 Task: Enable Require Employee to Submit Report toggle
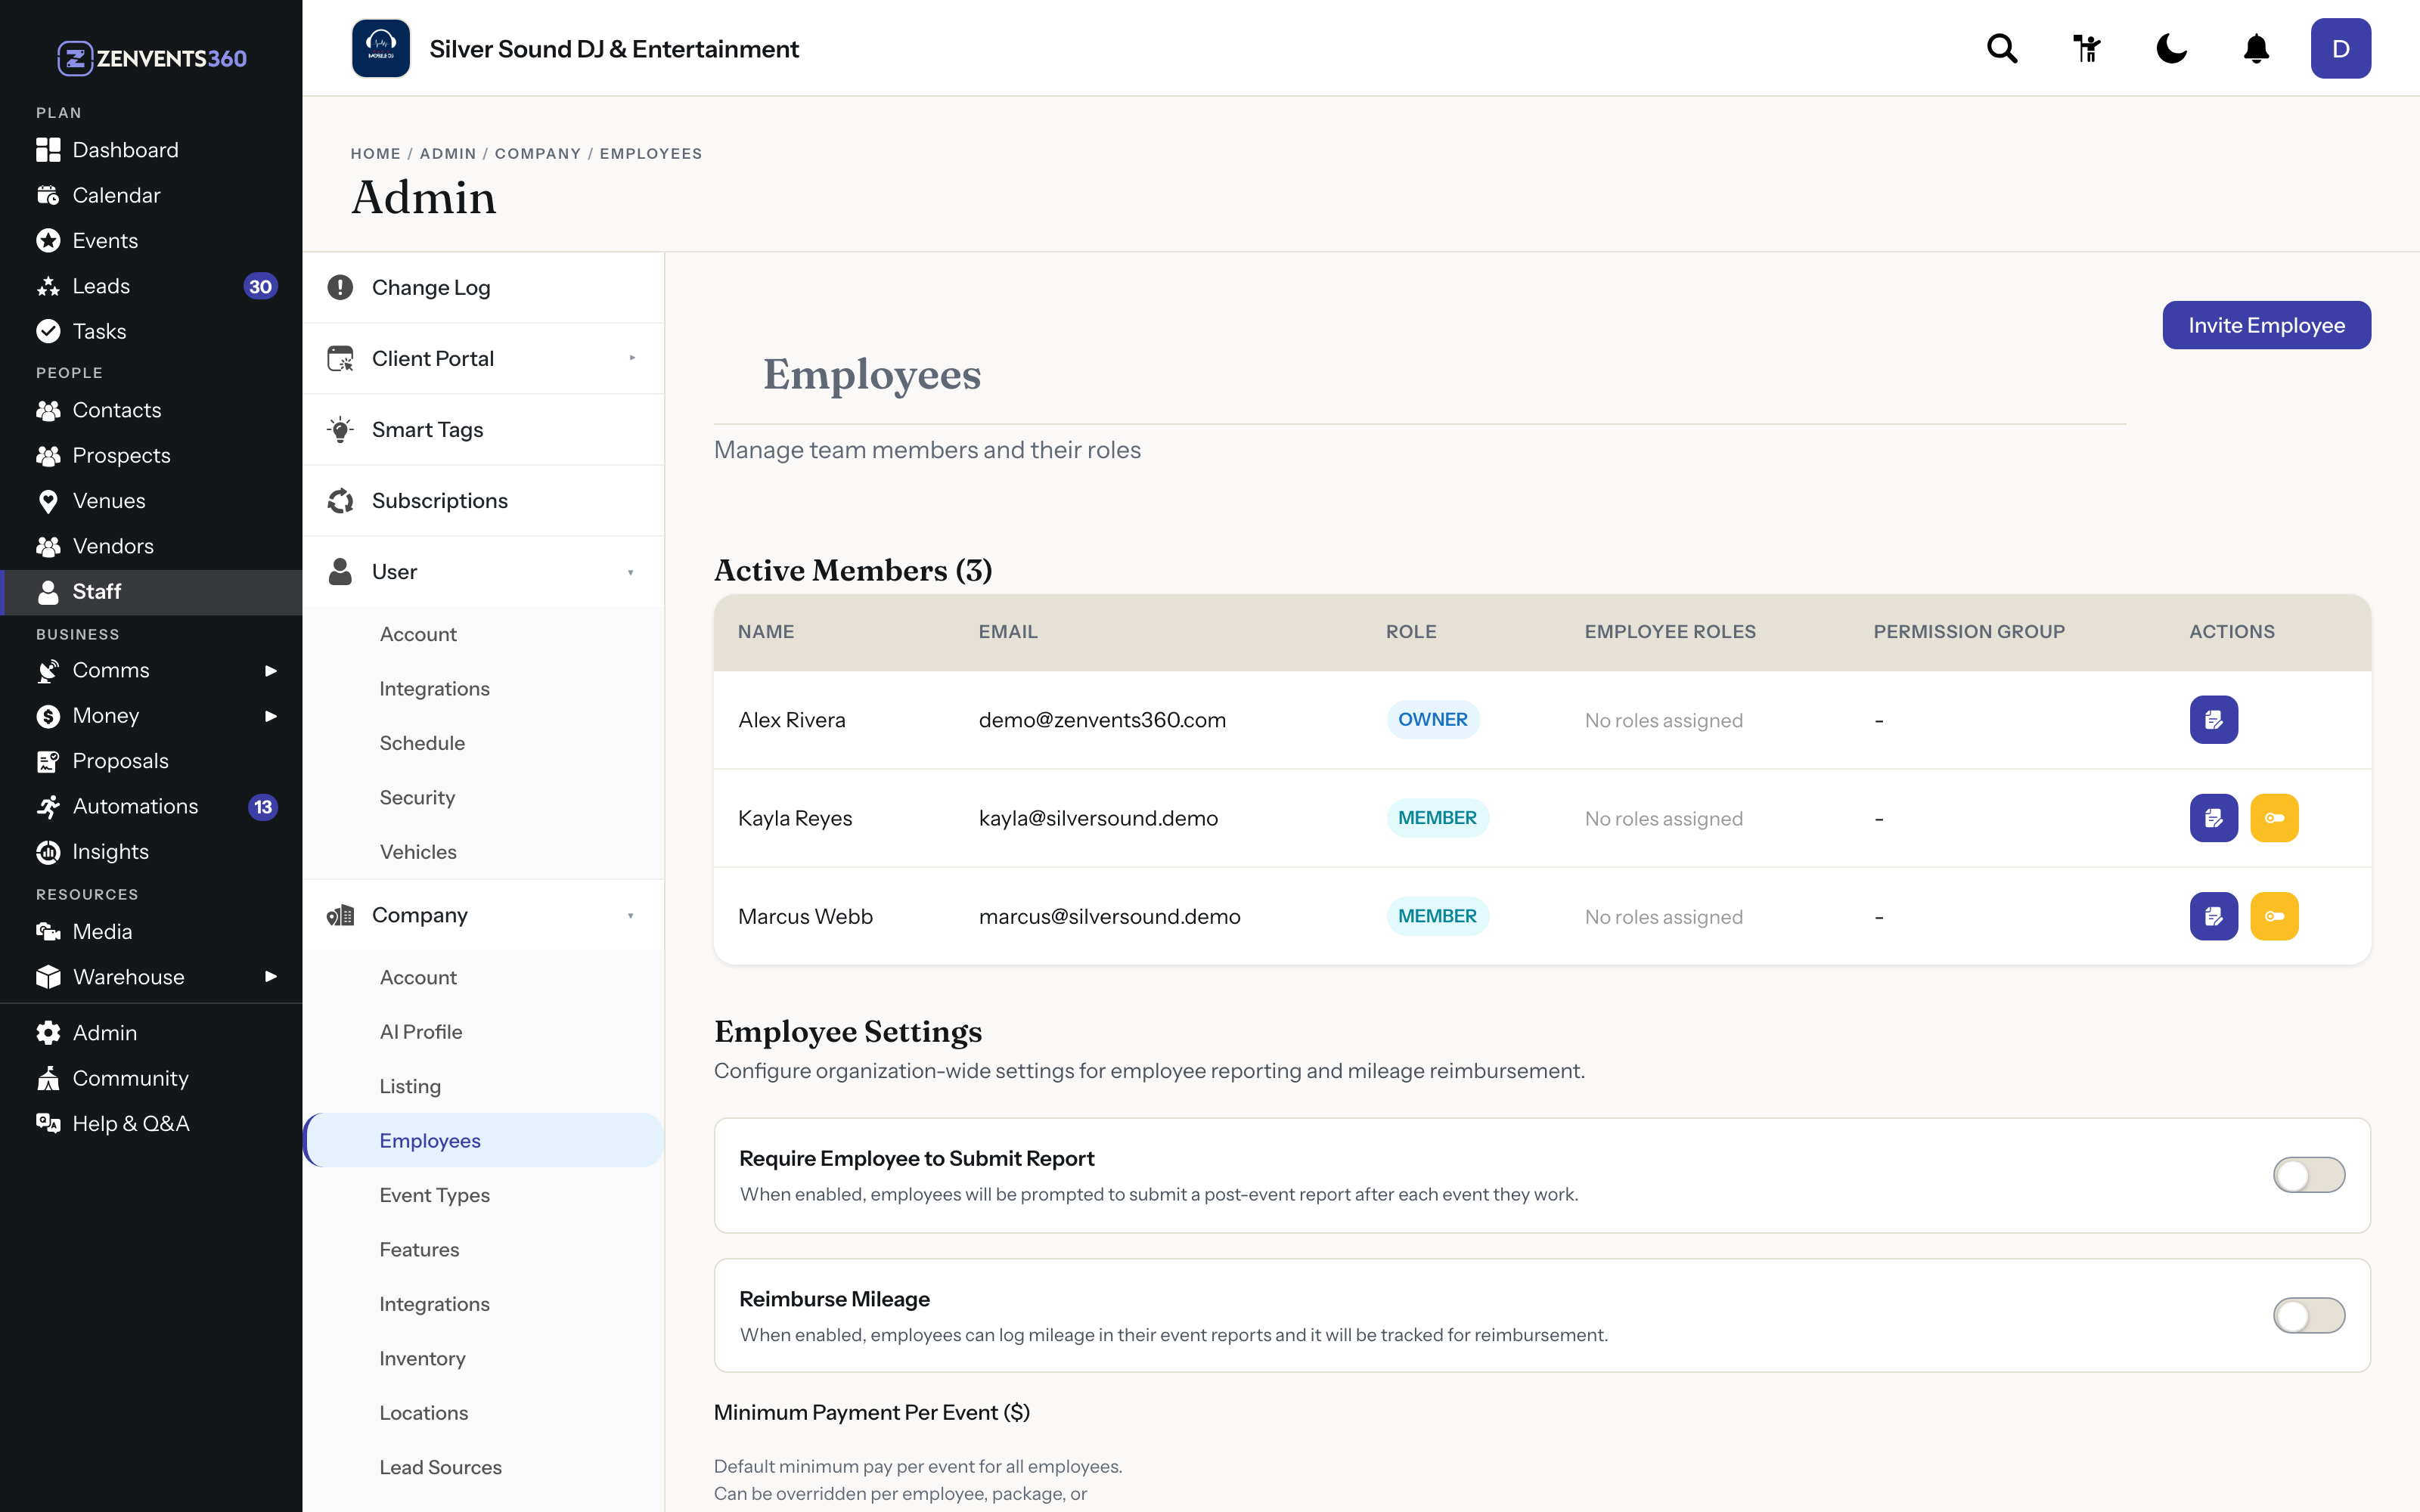pos(2308,1175)
